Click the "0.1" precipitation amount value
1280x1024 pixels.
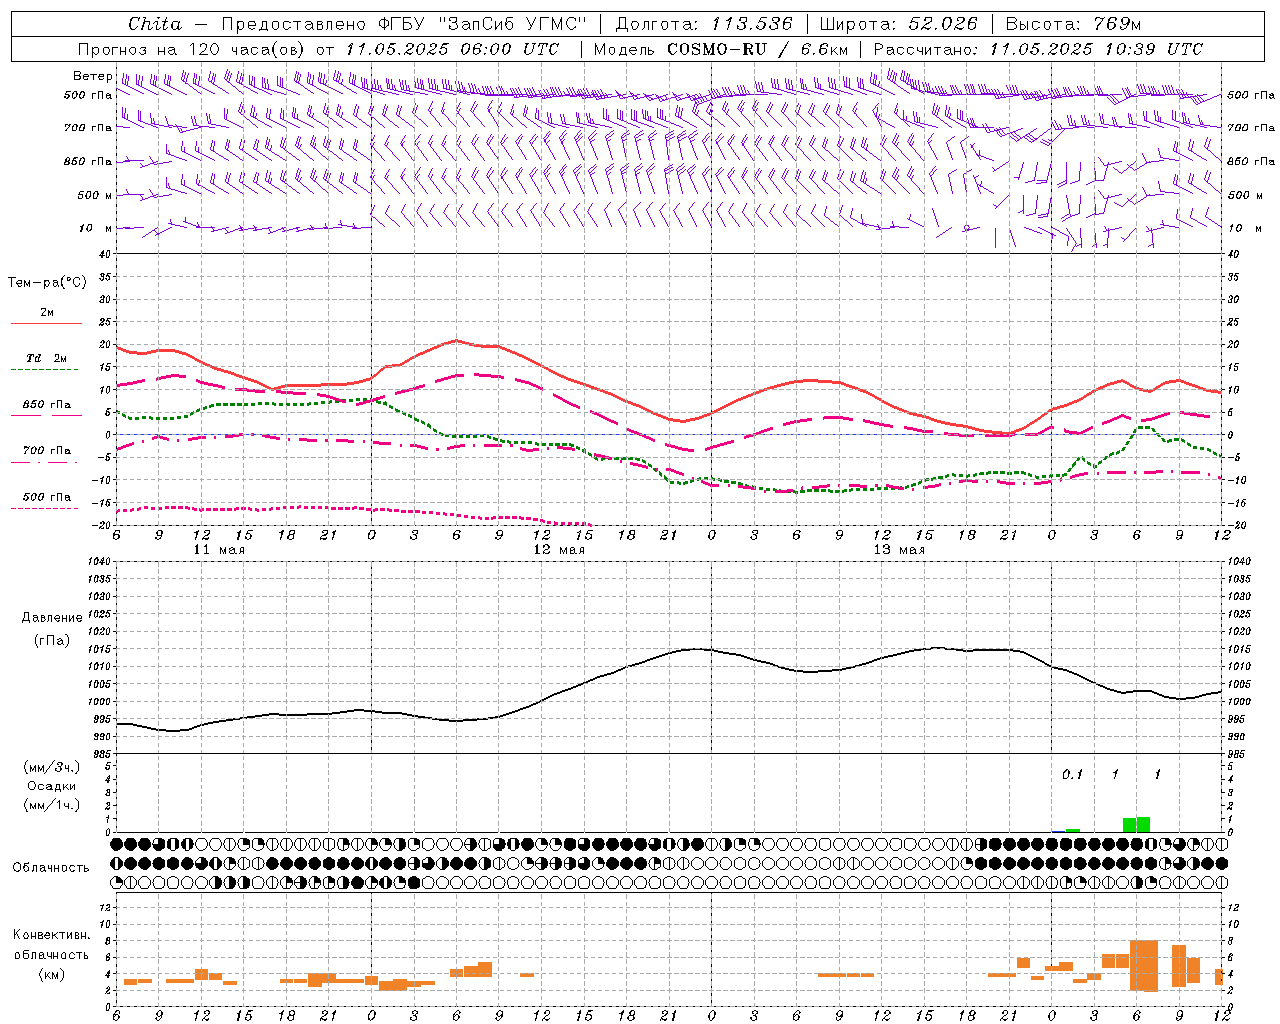[1072, 774]
